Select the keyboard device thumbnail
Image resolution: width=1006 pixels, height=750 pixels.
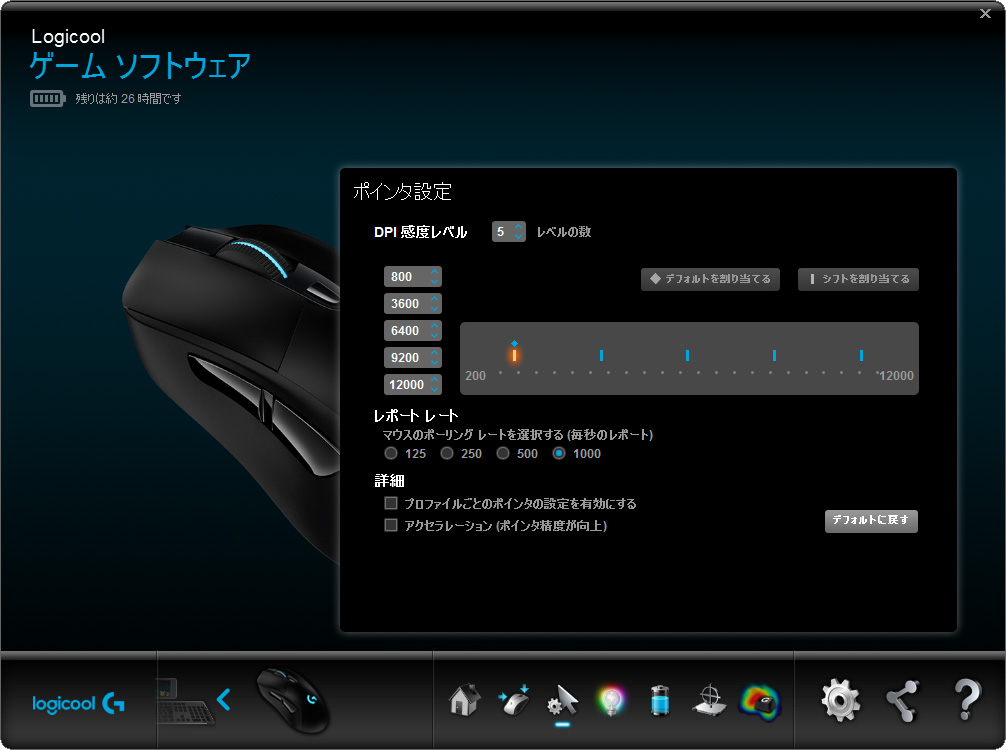(x=185, y=702)
